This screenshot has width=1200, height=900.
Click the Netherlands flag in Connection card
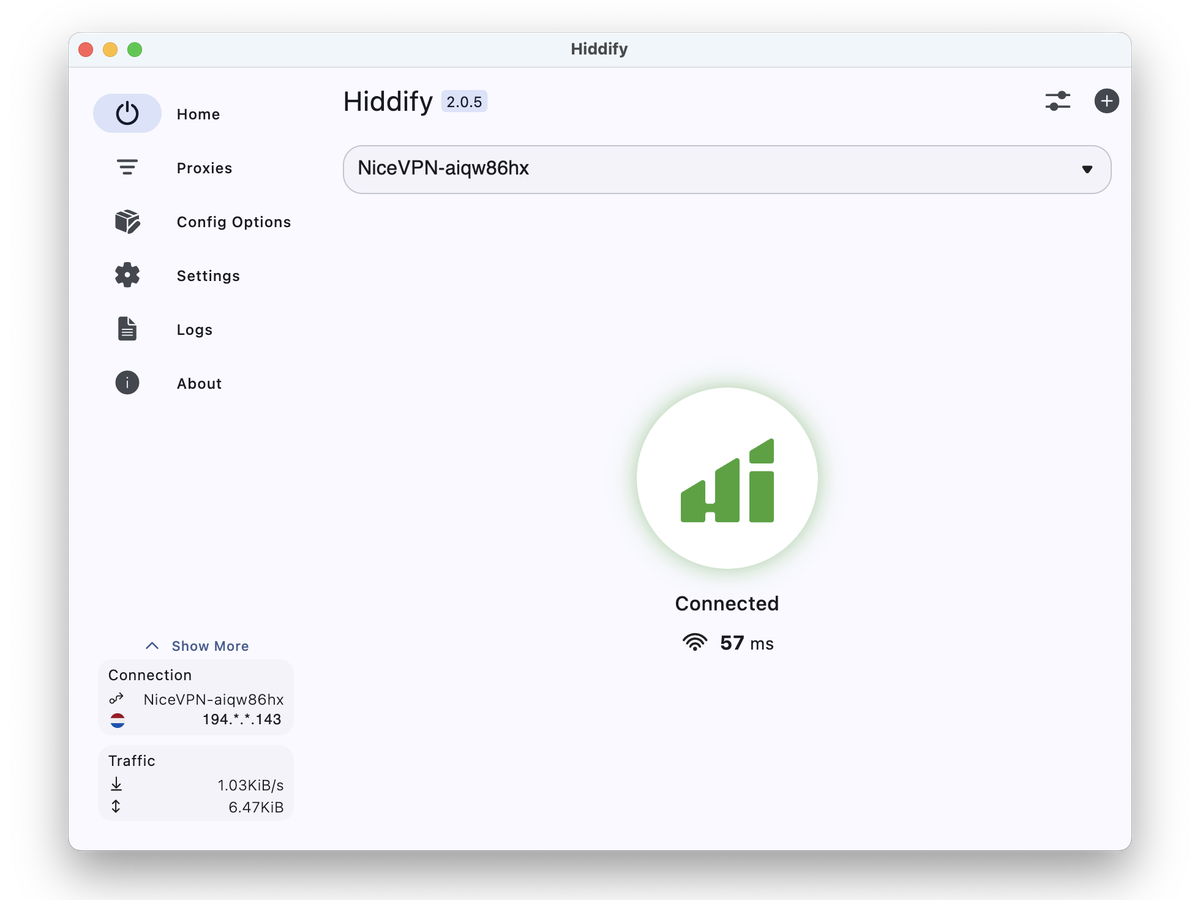117,720
